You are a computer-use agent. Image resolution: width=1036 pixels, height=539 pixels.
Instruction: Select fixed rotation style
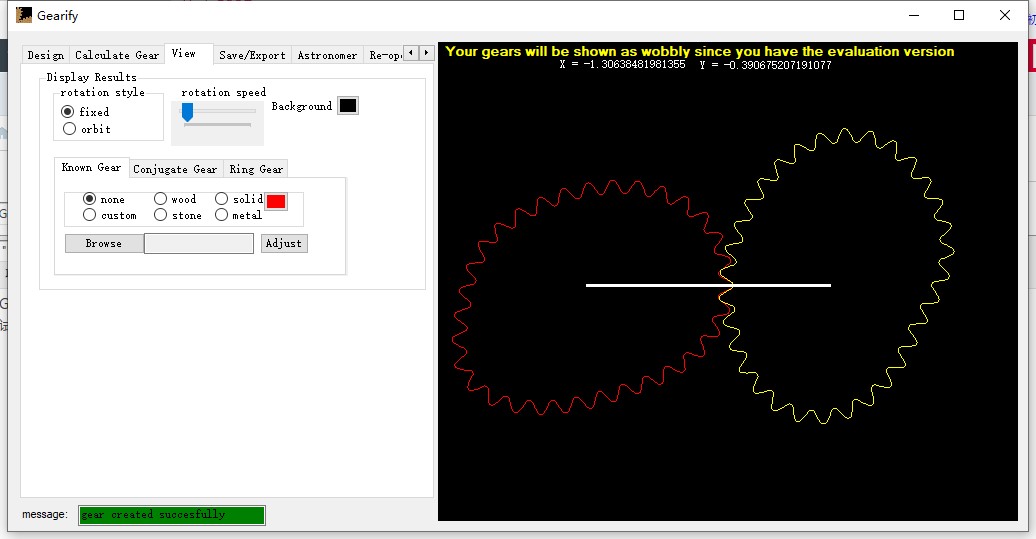(86, 112)
